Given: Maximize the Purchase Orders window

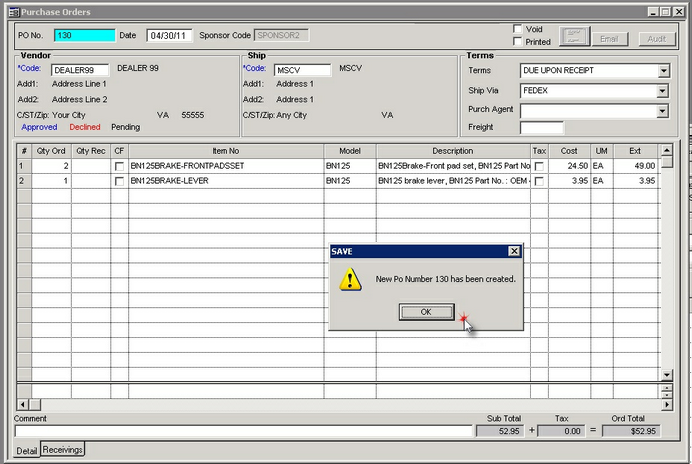Looking at the screenshot, I should tap(665, 11).
